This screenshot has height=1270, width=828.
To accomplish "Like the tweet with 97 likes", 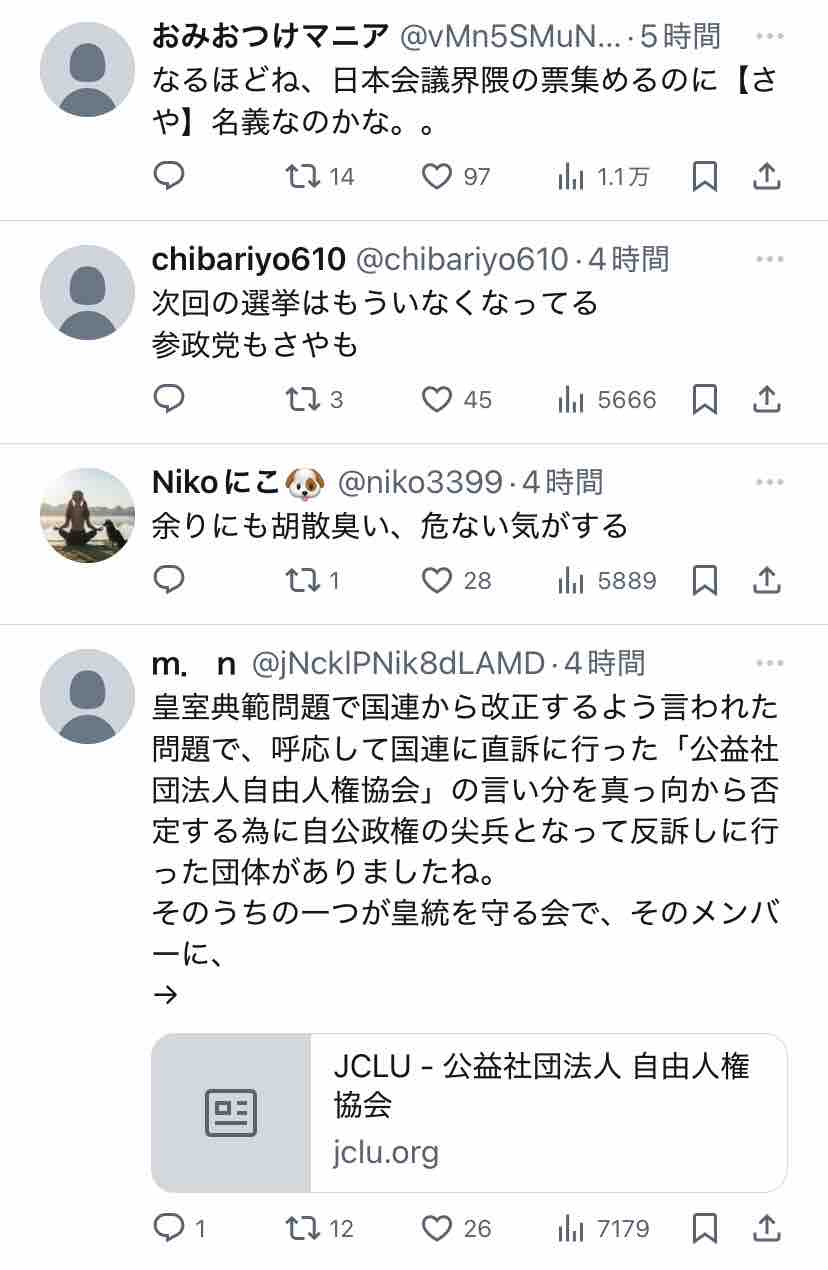I will tap(455, 177).
